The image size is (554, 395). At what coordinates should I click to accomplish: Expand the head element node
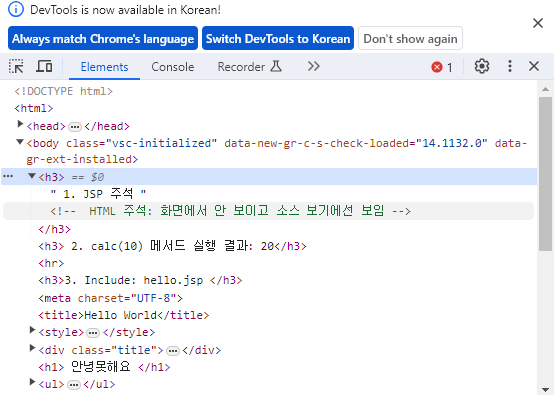point(20,124)
